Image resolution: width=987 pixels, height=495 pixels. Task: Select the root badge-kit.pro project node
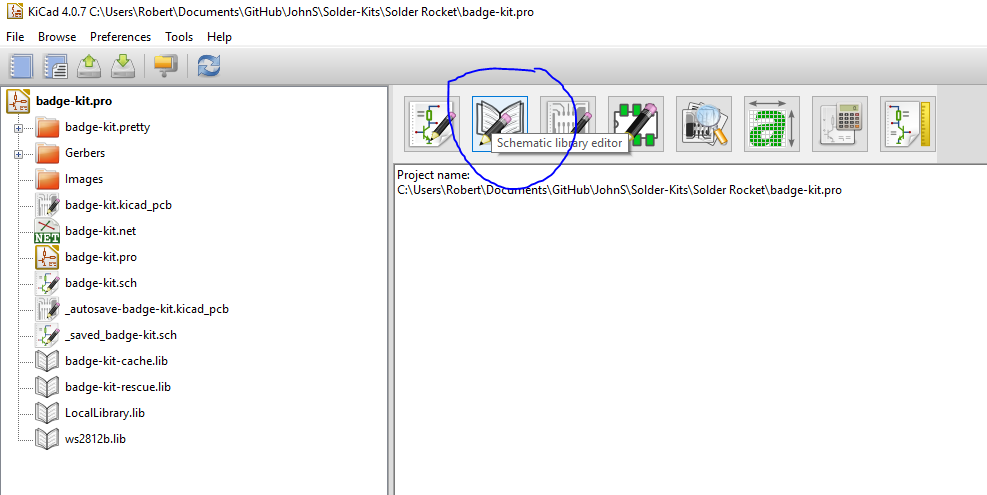pos(74,101)
